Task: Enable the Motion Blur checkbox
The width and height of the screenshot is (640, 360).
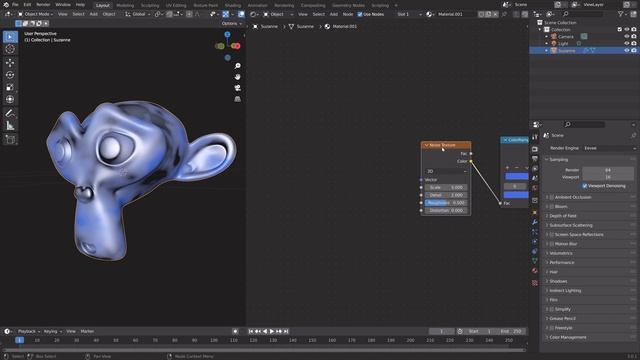Action: click(x=551, y=244)
